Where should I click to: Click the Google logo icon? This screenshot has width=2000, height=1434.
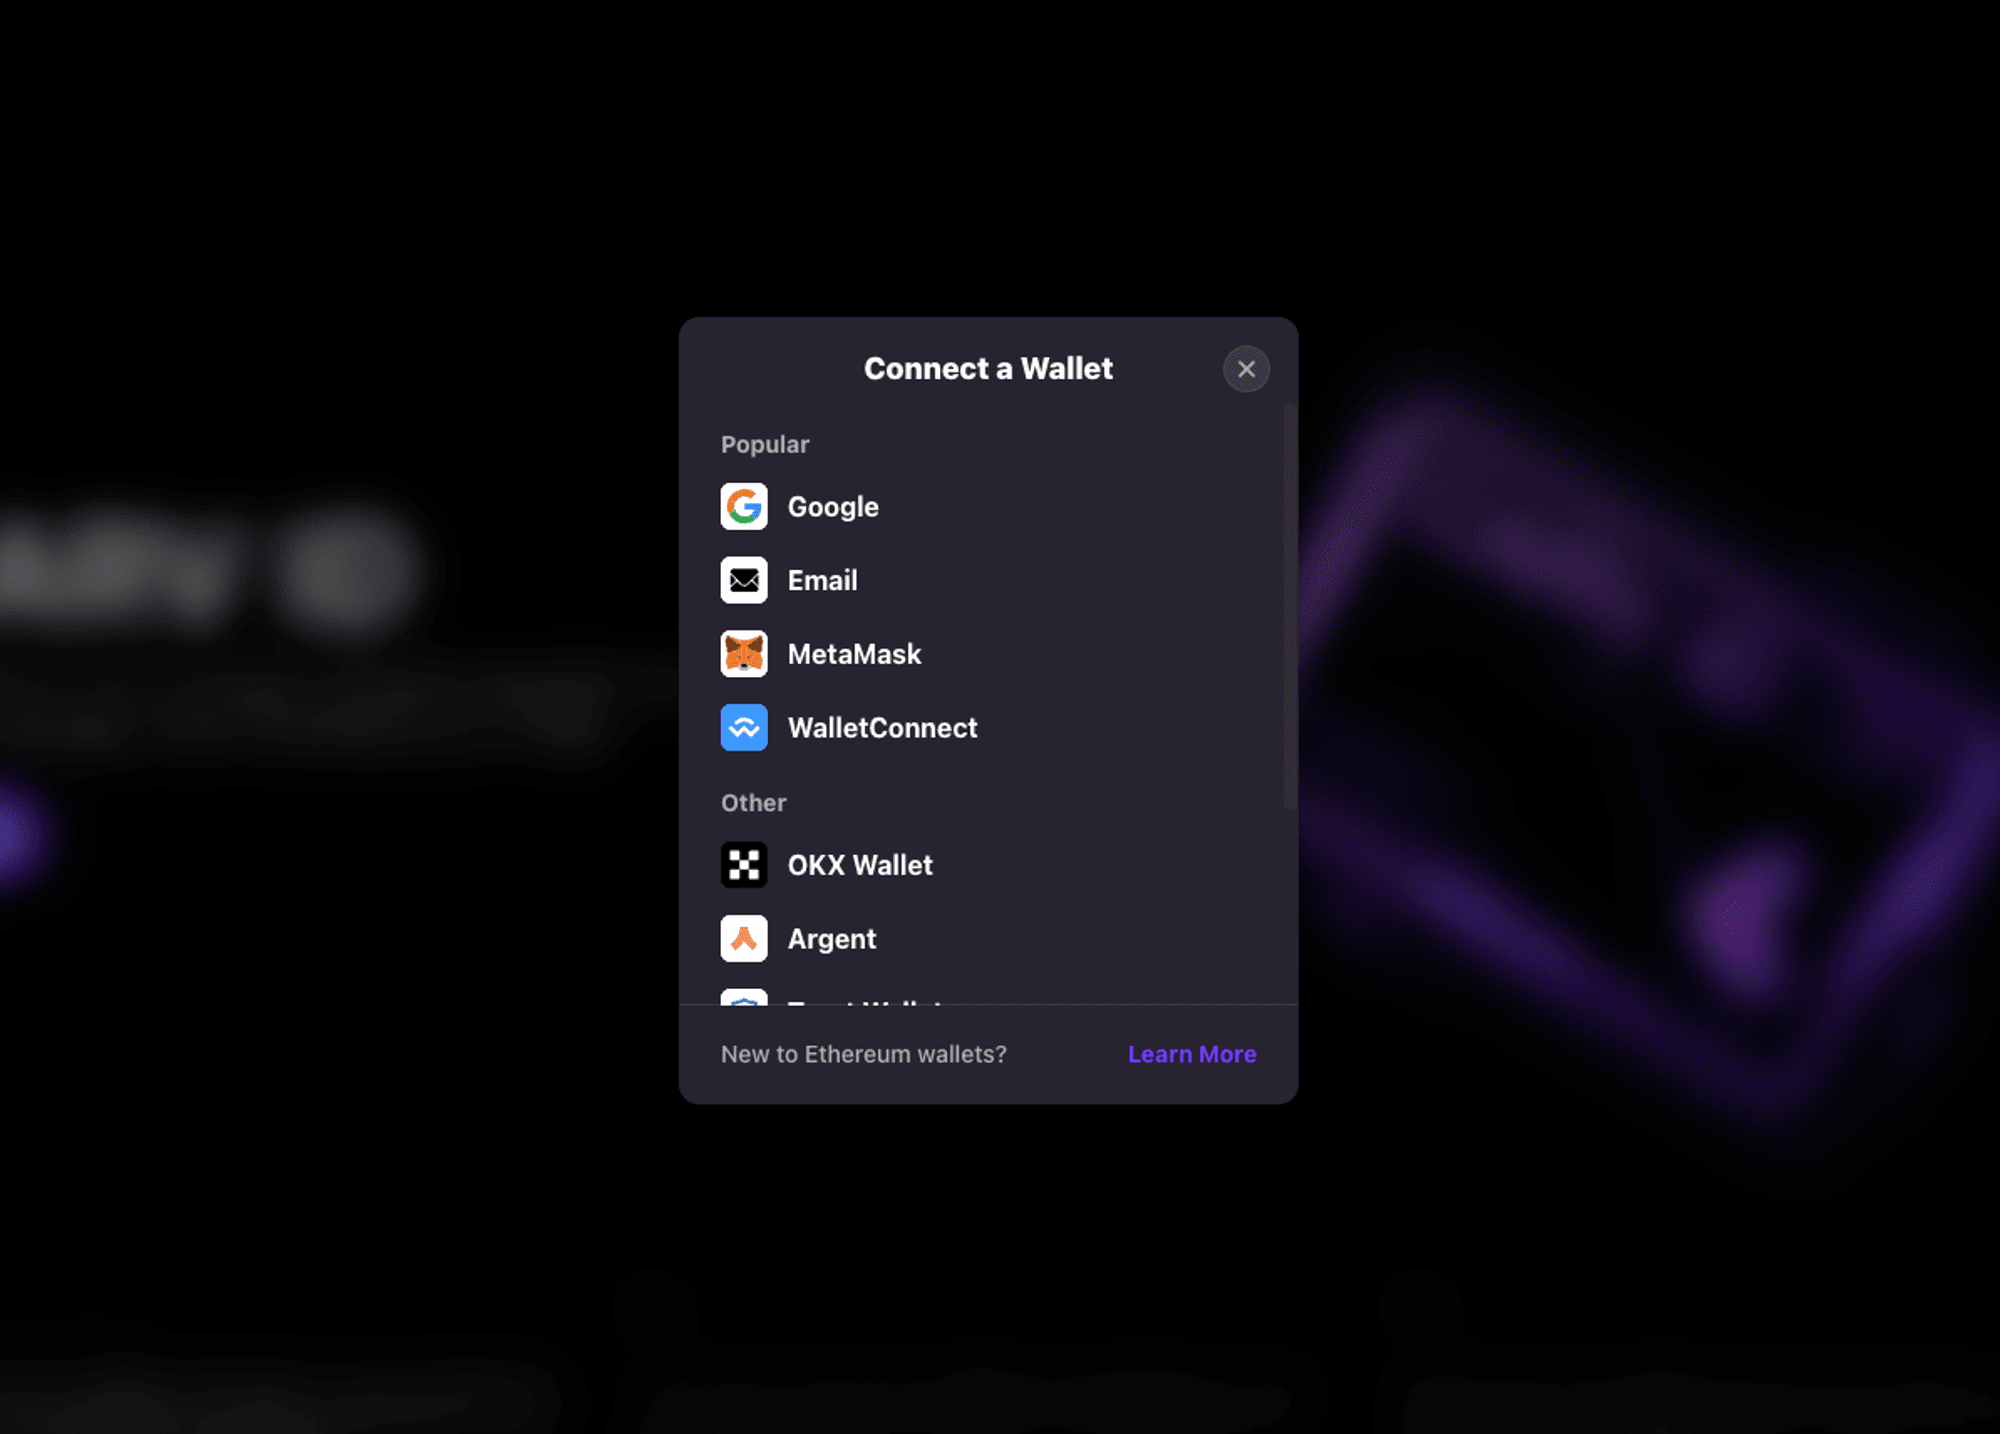tap(744, 507)
